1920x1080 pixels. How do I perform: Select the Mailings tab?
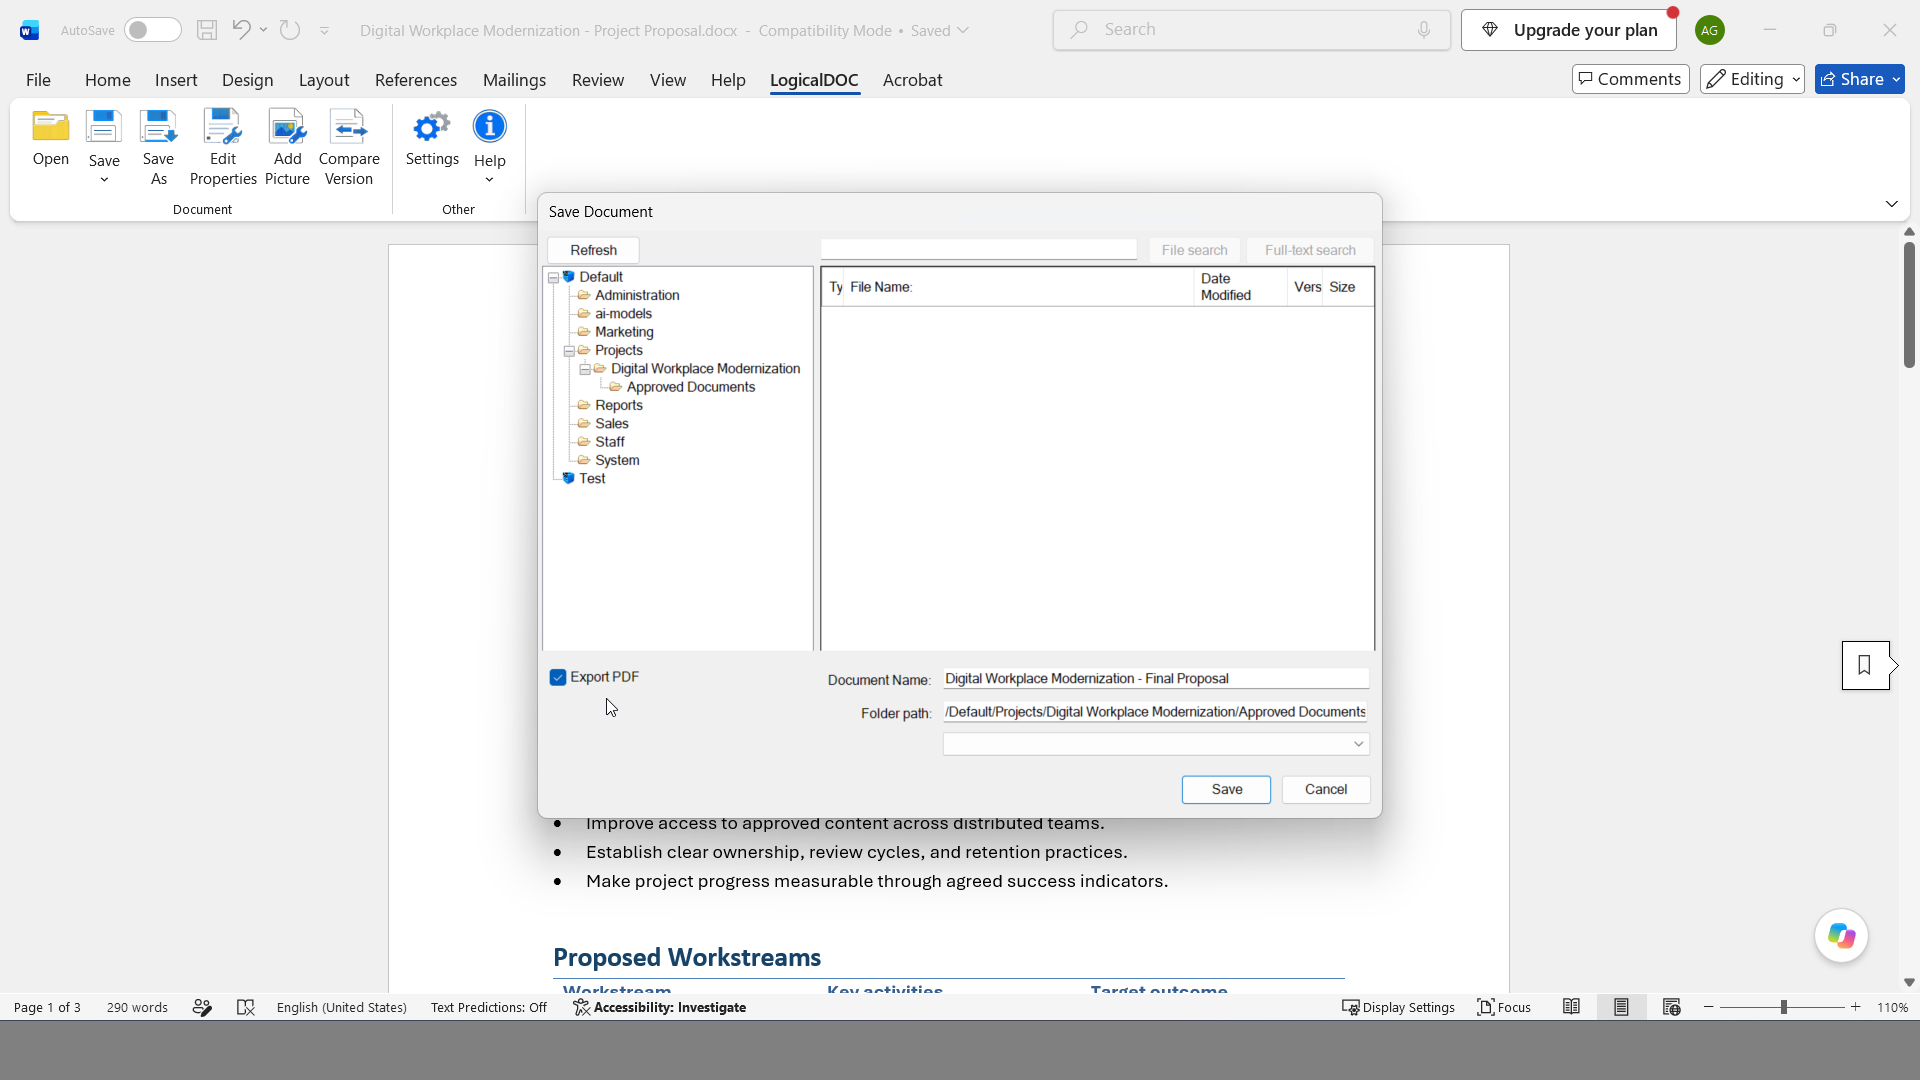[x=514, y=80]
